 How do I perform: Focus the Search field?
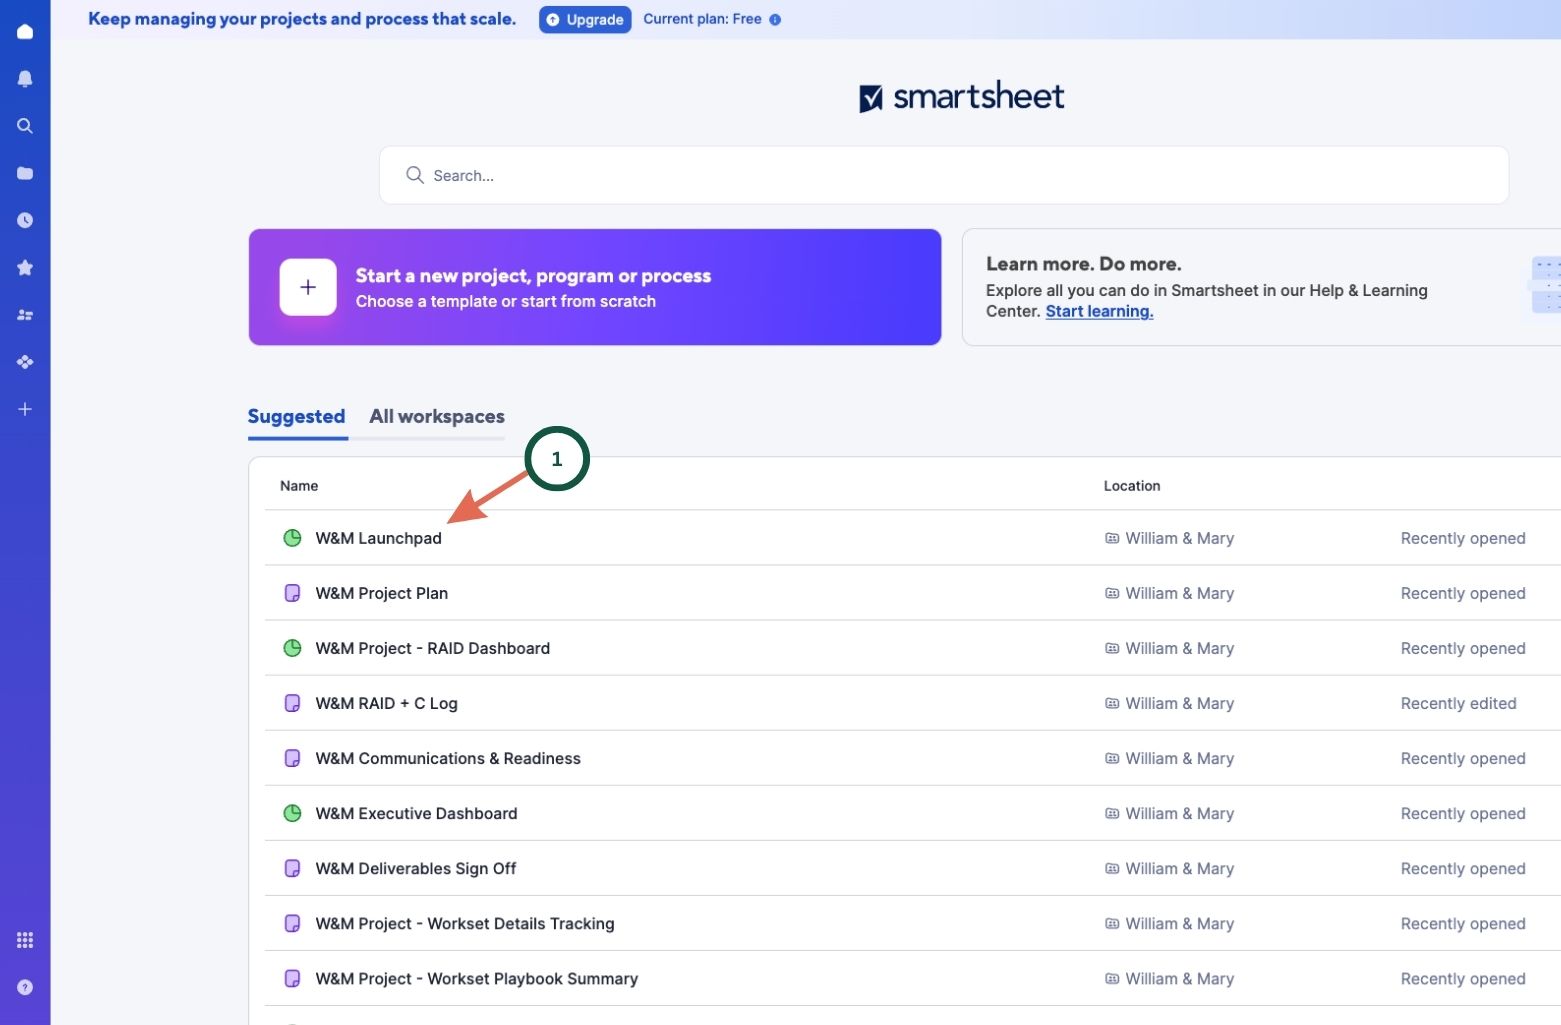[943, 175]
